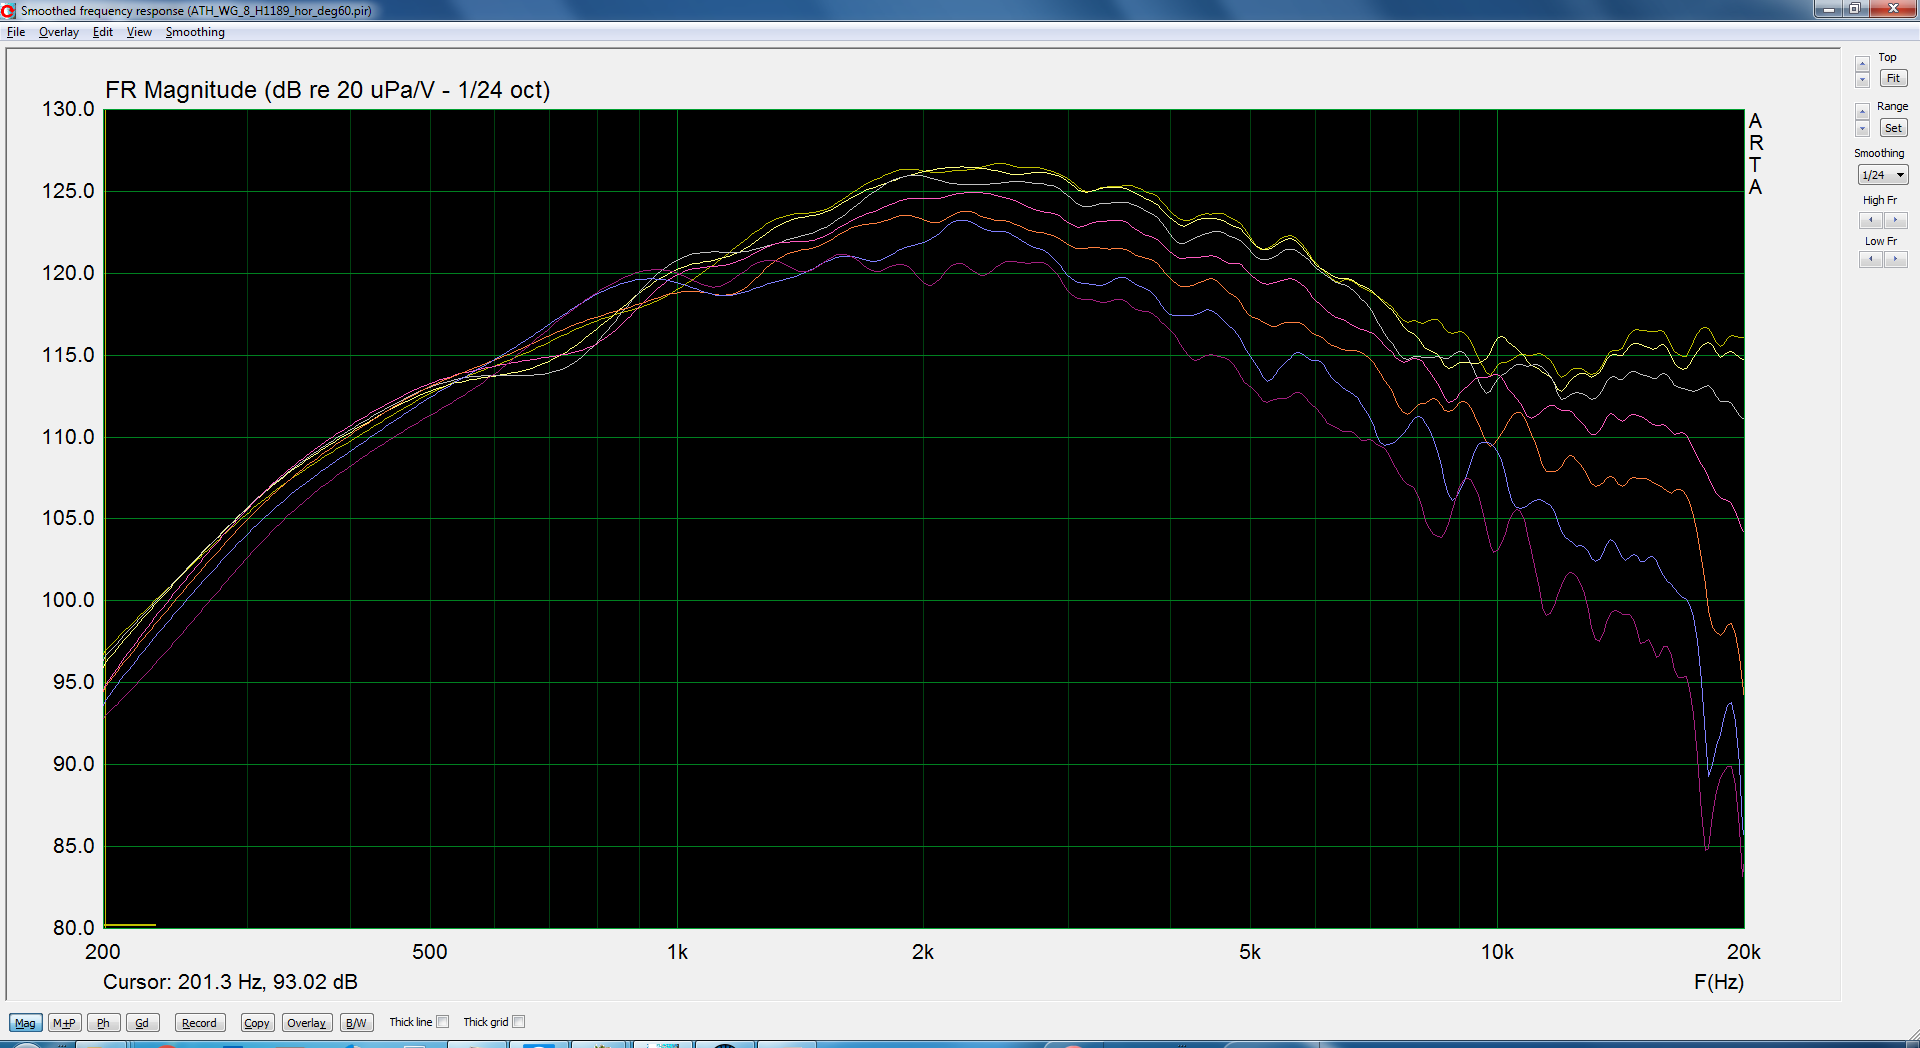Click the Record button

[x=199, y=1023]
